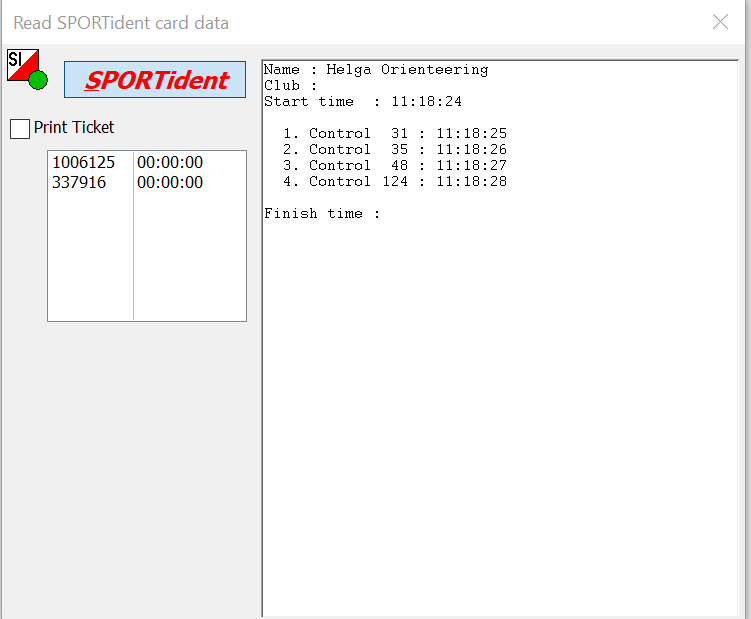Click the Control 124 punch row
The image size is (751, 619).
[x=395, y=182]
